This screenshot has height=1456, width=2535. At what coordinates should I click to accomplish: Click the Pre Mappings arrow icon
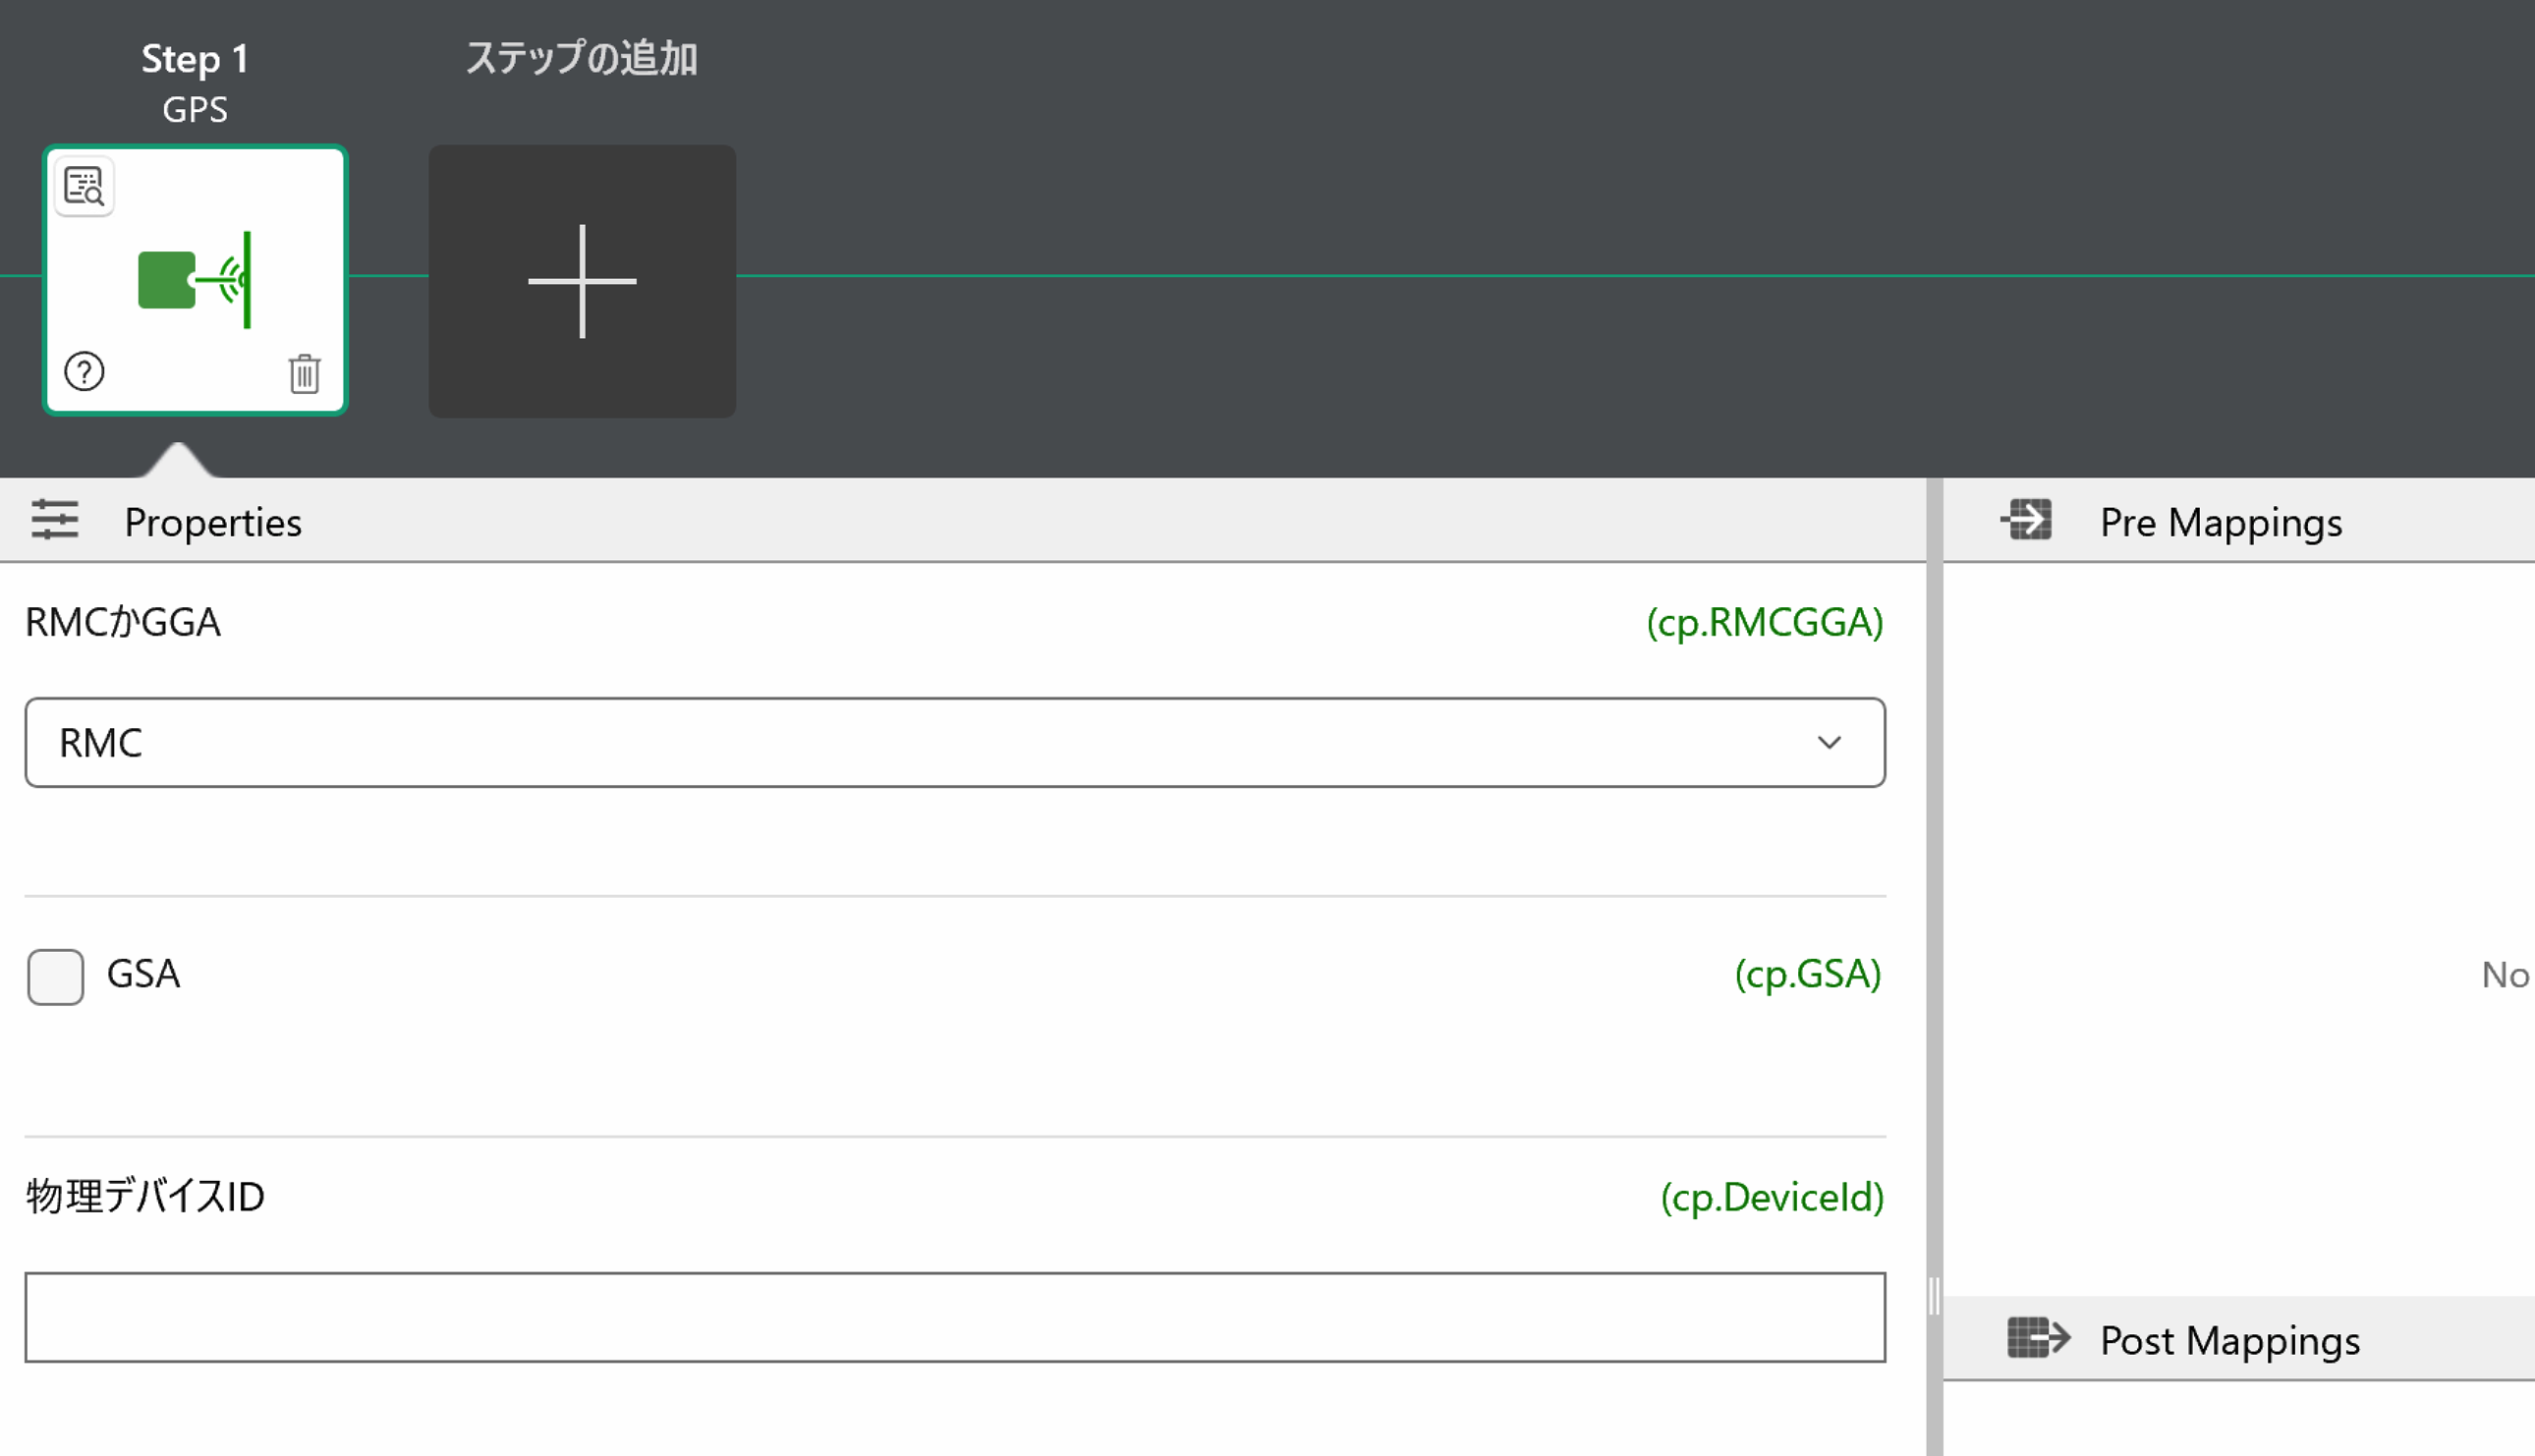point(2027,520)
